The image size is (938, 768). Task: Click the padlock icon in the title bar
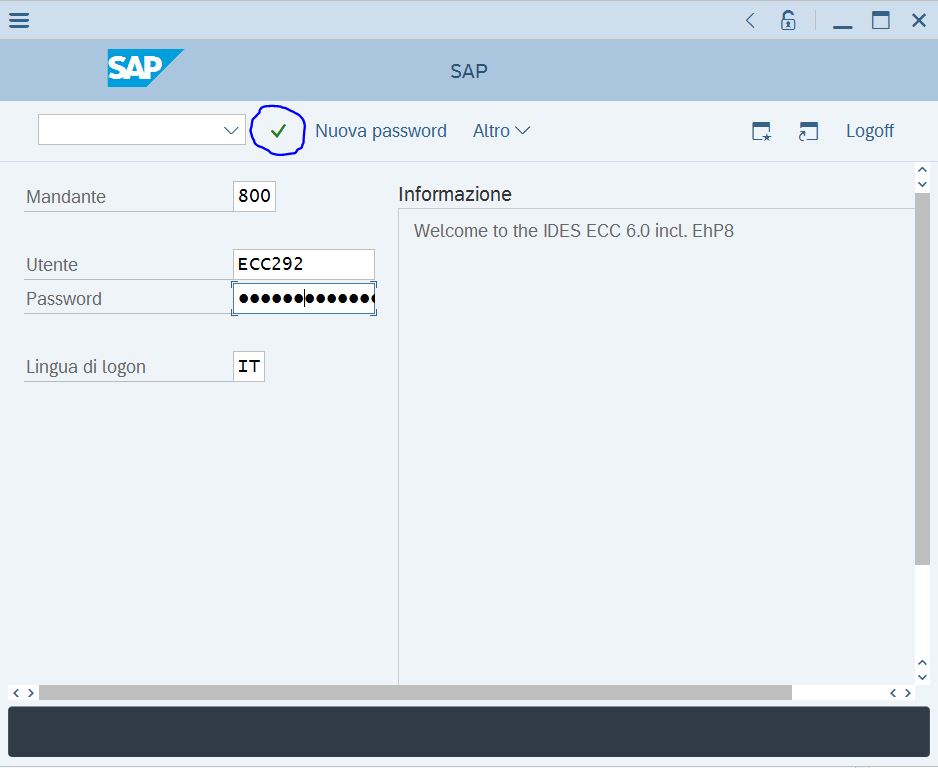(788, 20)
